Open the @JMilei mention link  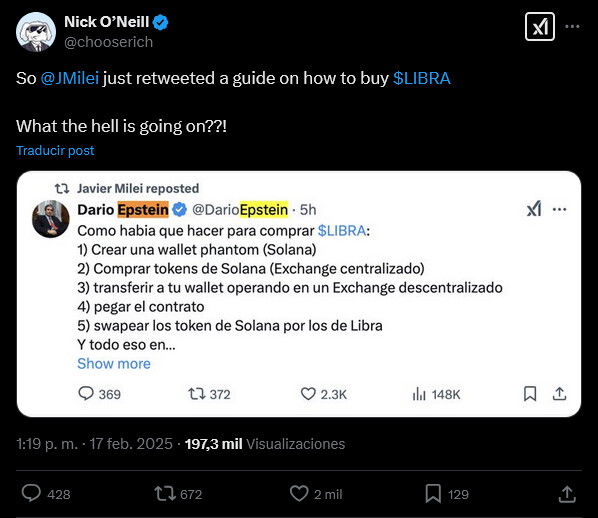pos(69,78)
